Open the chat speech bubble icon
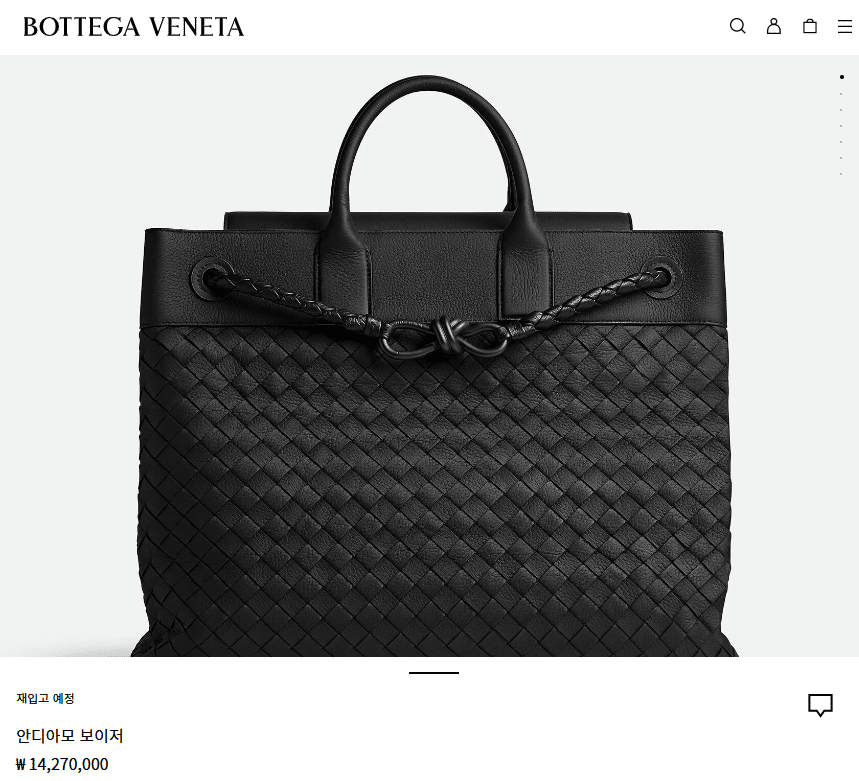859x781 pixels. (820, 705)
